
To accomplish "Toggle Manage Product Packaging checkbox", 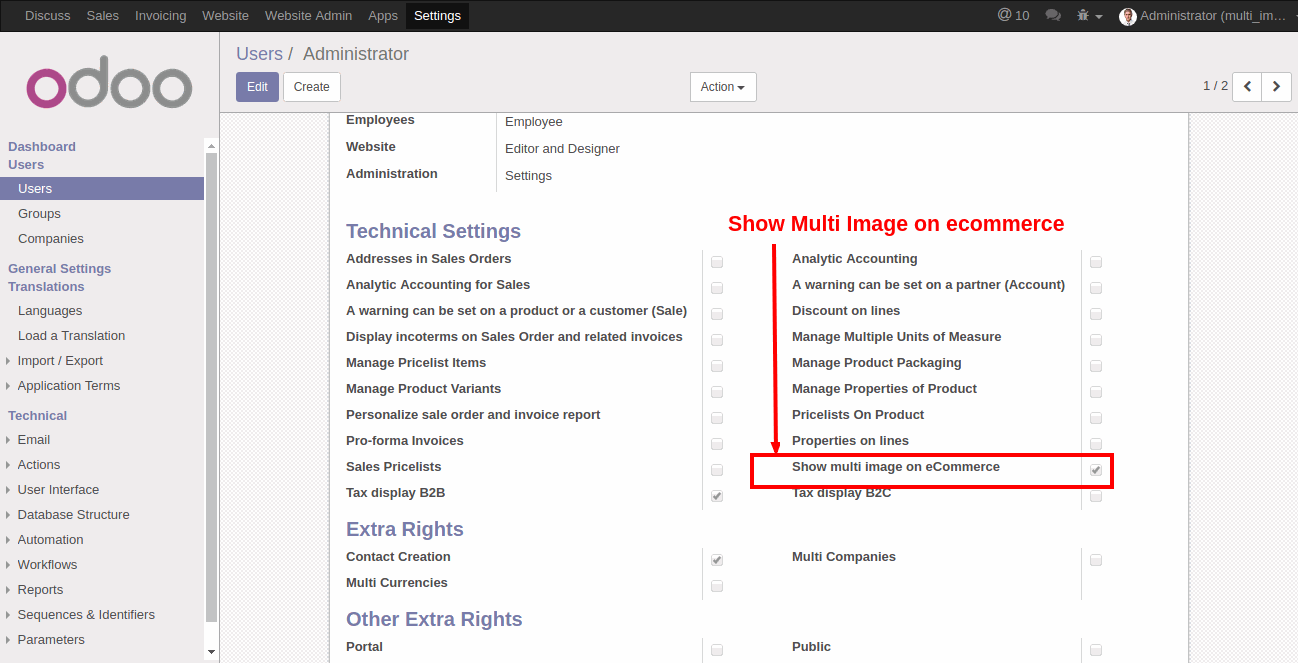I will pos(1096,366).
